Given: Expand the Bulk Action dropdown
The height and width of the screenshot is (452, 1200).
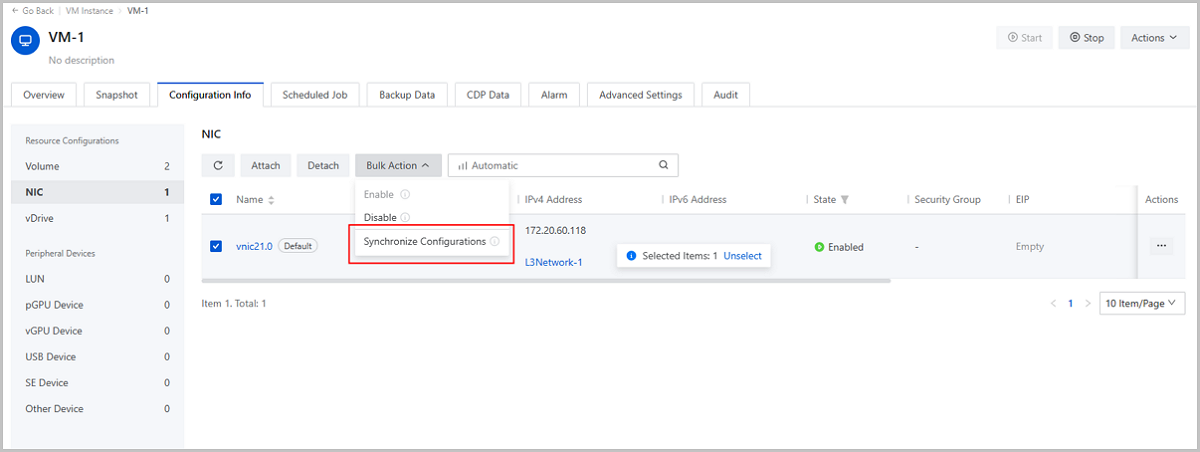Looking at the screenshot, I should tap(397, 166).
